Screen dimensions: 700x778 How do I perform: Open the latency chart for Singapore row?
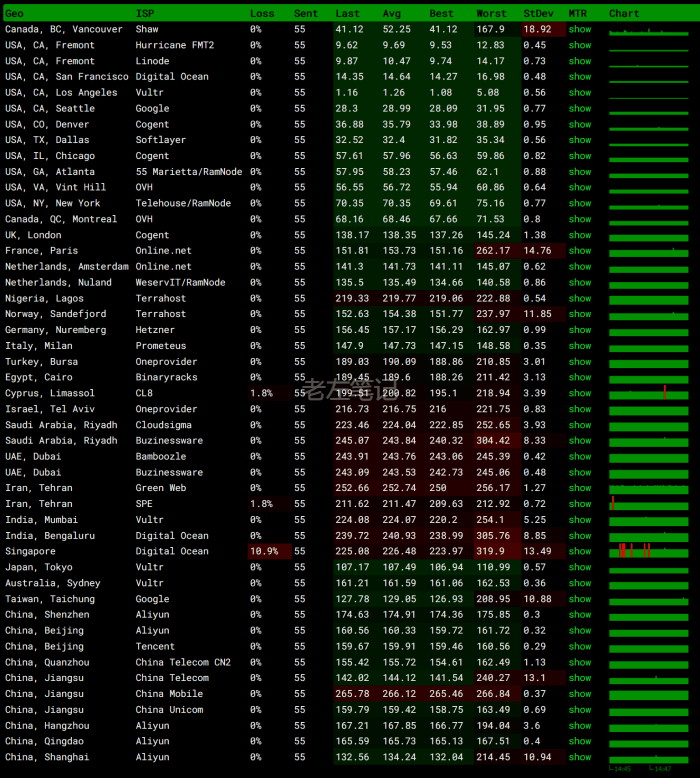[x=648, y=551]
